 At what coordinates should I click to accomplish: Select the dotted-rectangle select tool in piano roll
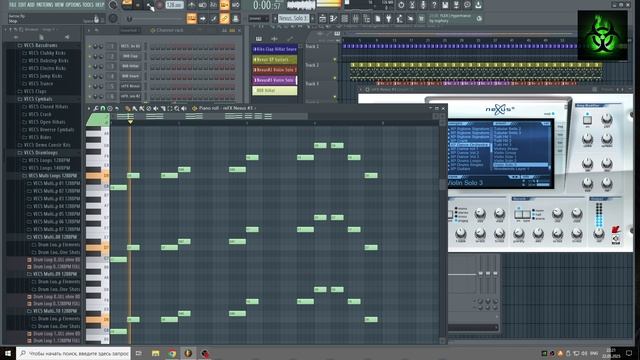[170, 109]
